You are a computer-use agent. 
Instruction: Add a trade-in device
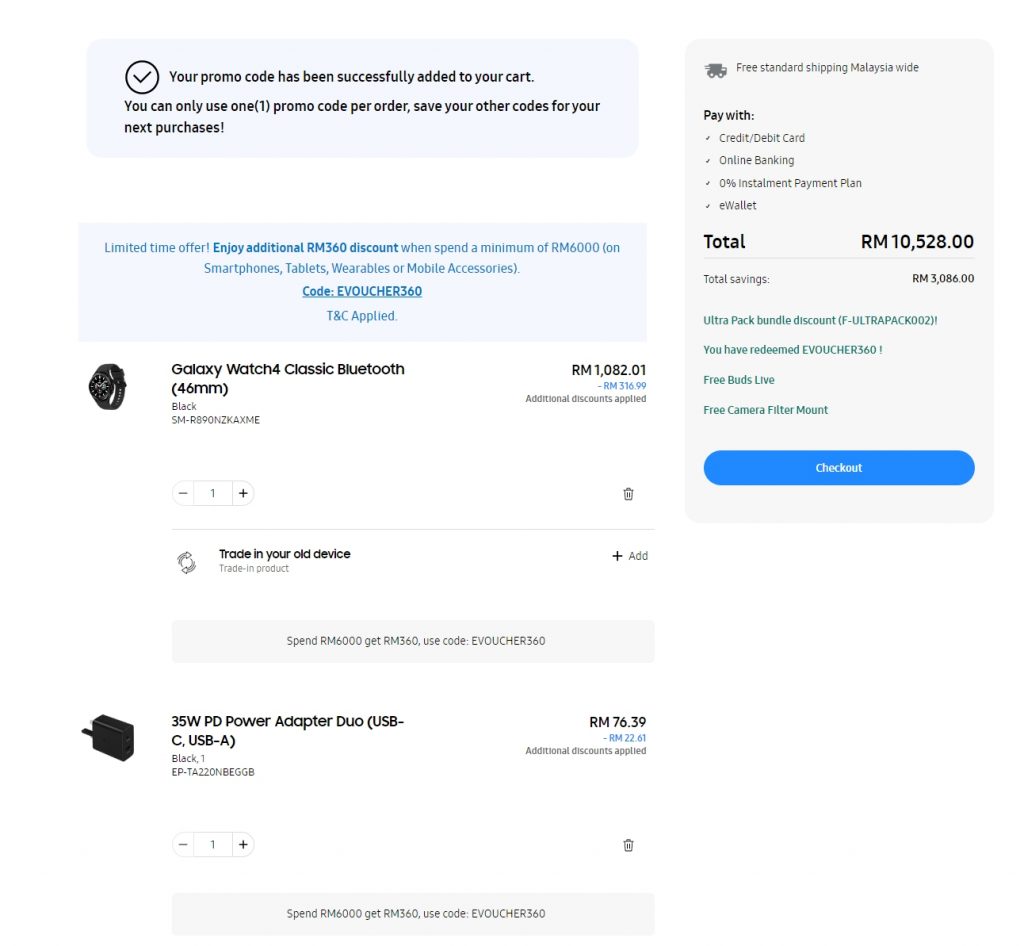[630, 556]
